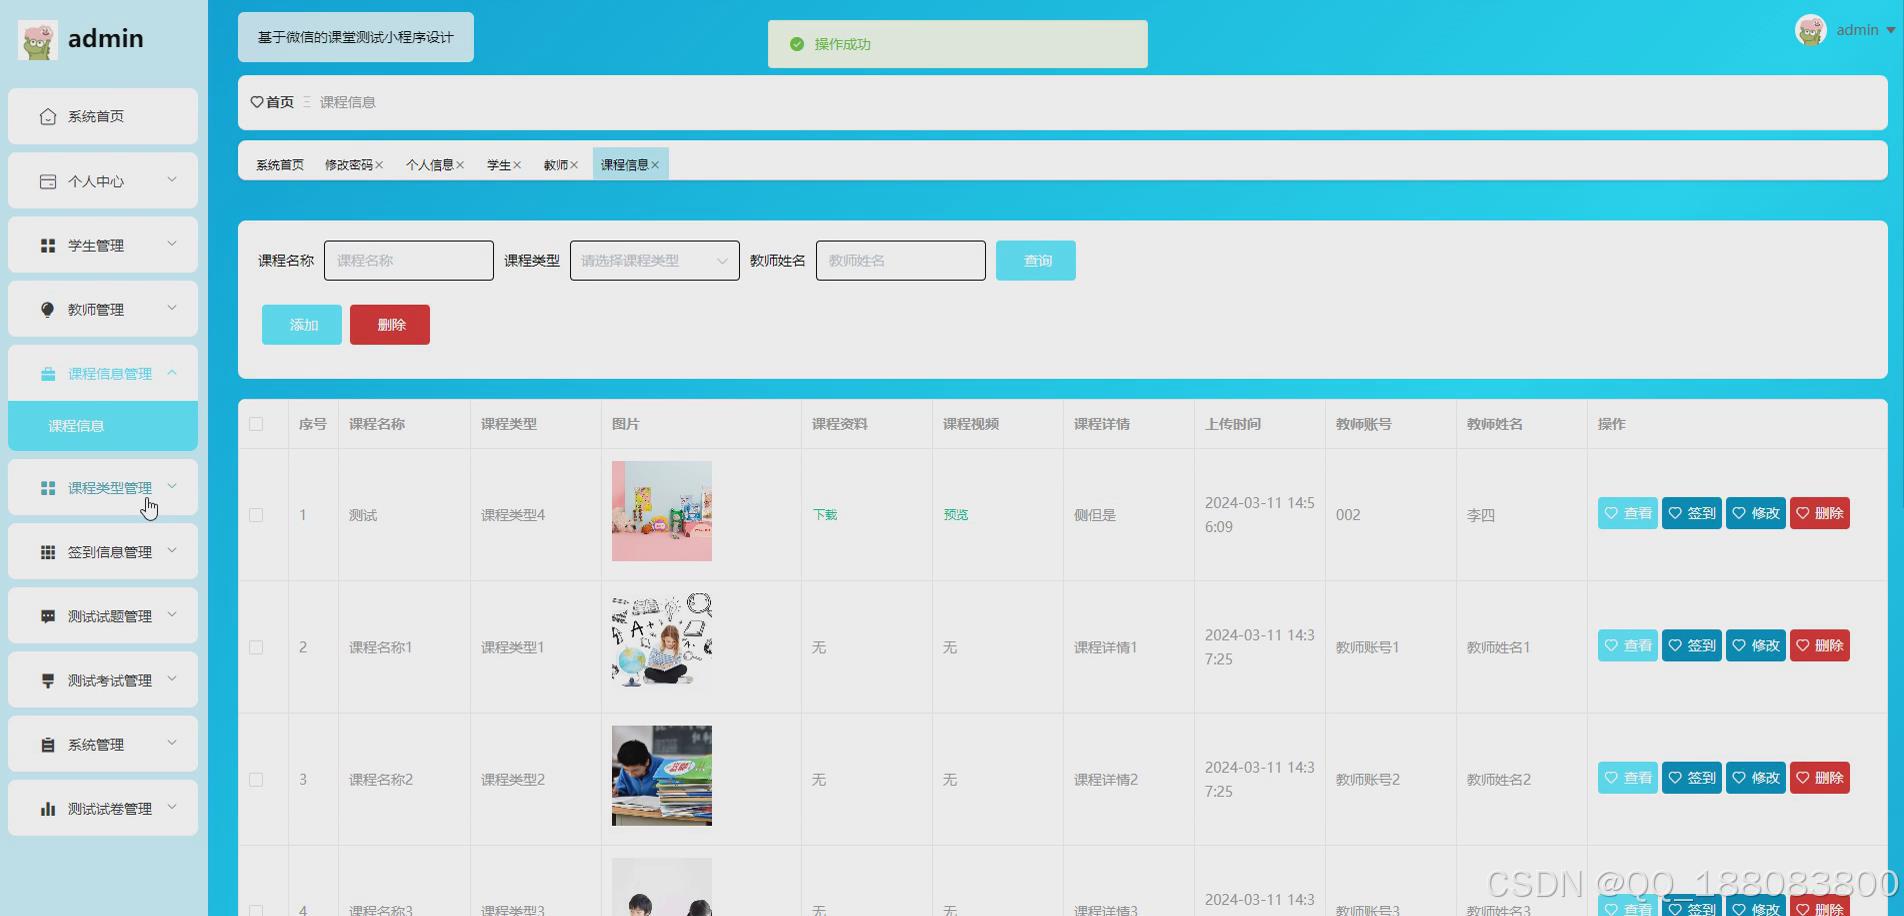Switch to the 学生 tab
The width and height of the screenshot is (1904, 916).
point(498,165)
